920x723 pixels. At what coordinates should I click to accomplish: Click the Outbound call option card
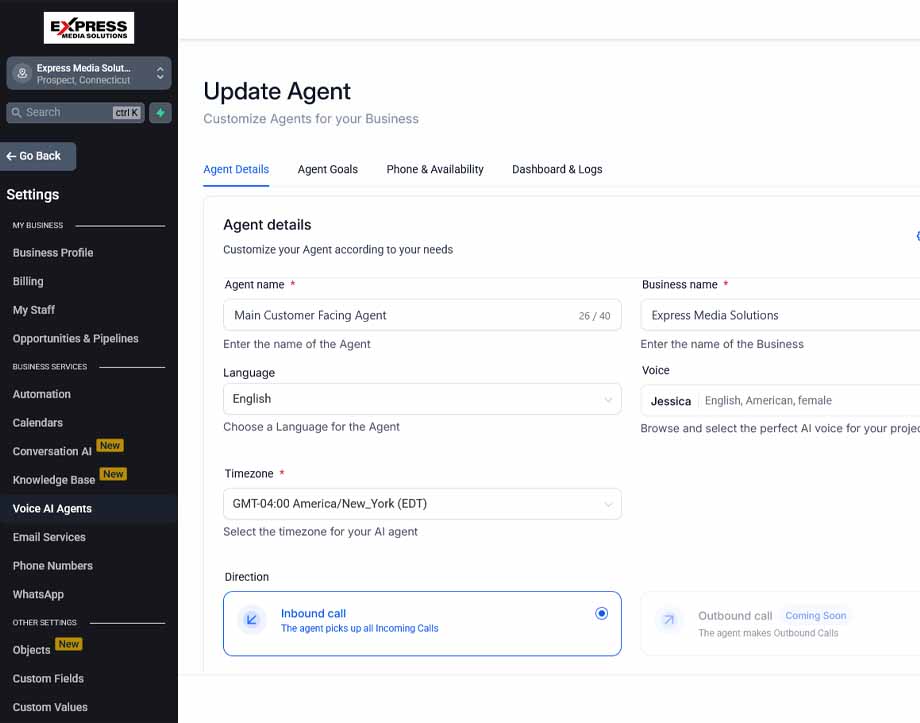coord(780,624)
